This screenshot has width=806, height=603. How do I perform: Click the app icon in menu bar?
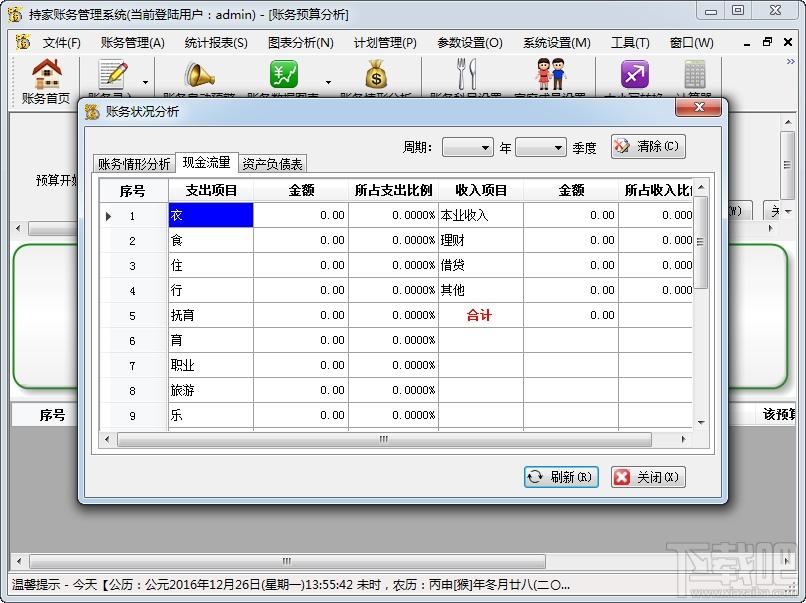[x=23, y=42]
